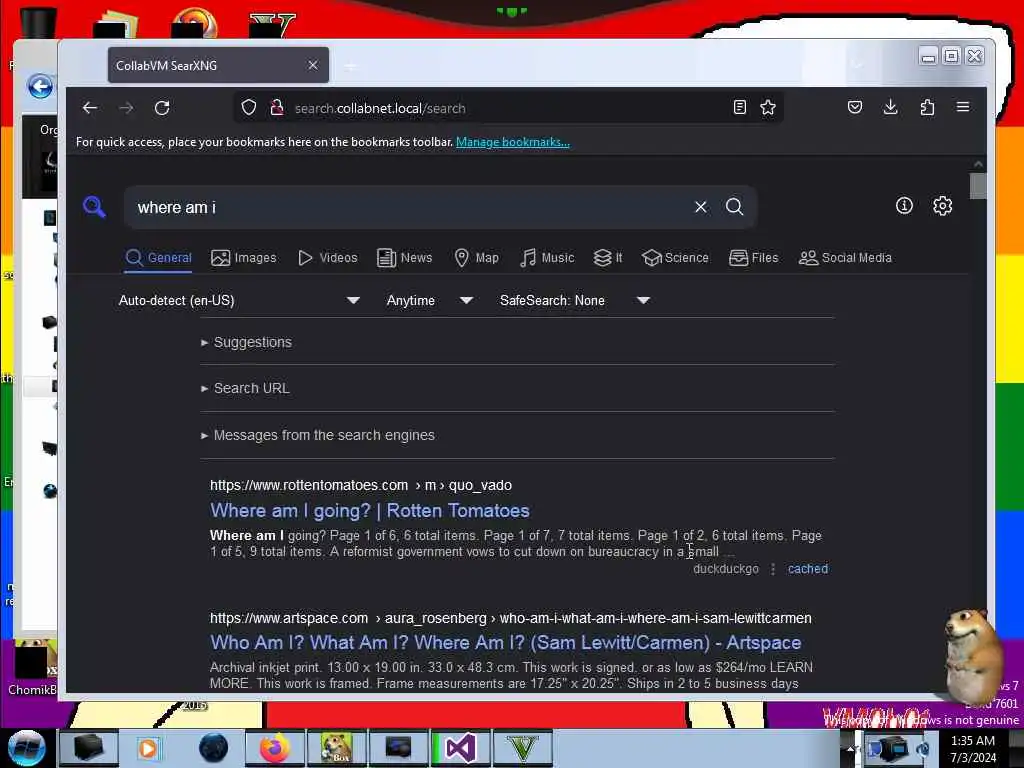
Task: Bookmark this page with the star icon
Action: point(768,108)
